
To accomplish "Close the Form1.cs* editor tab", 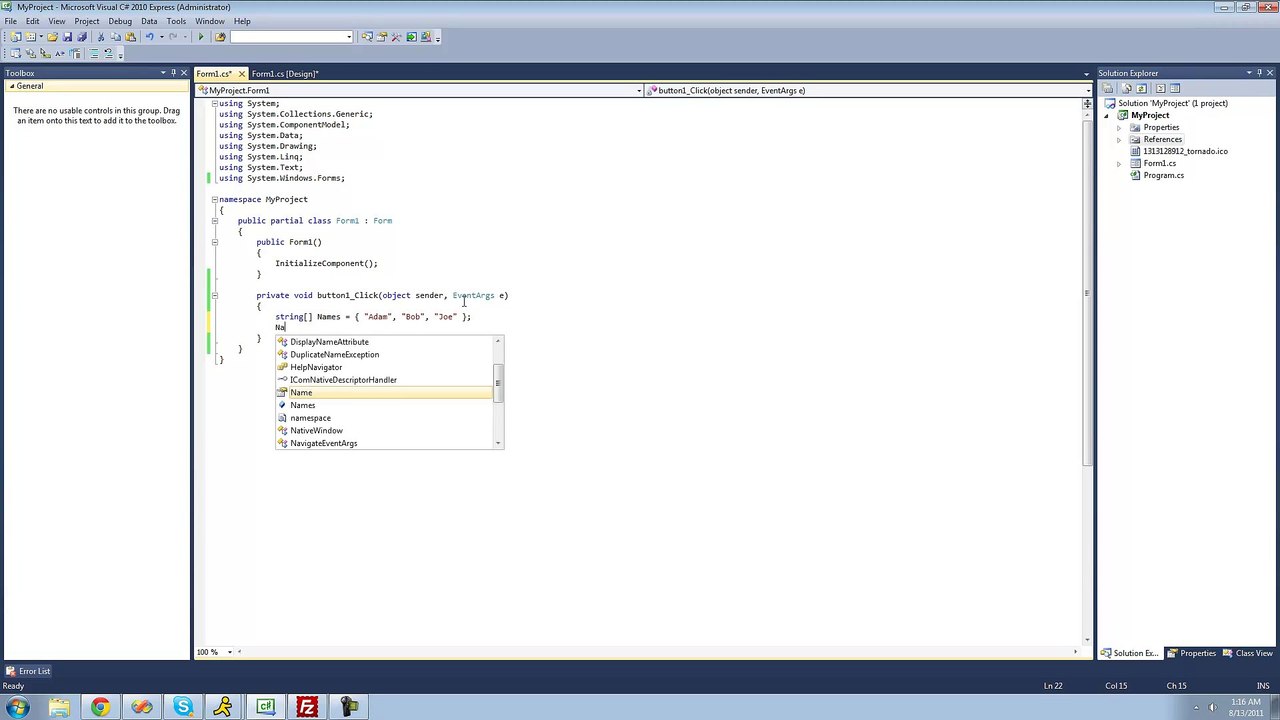I will 241,74.
